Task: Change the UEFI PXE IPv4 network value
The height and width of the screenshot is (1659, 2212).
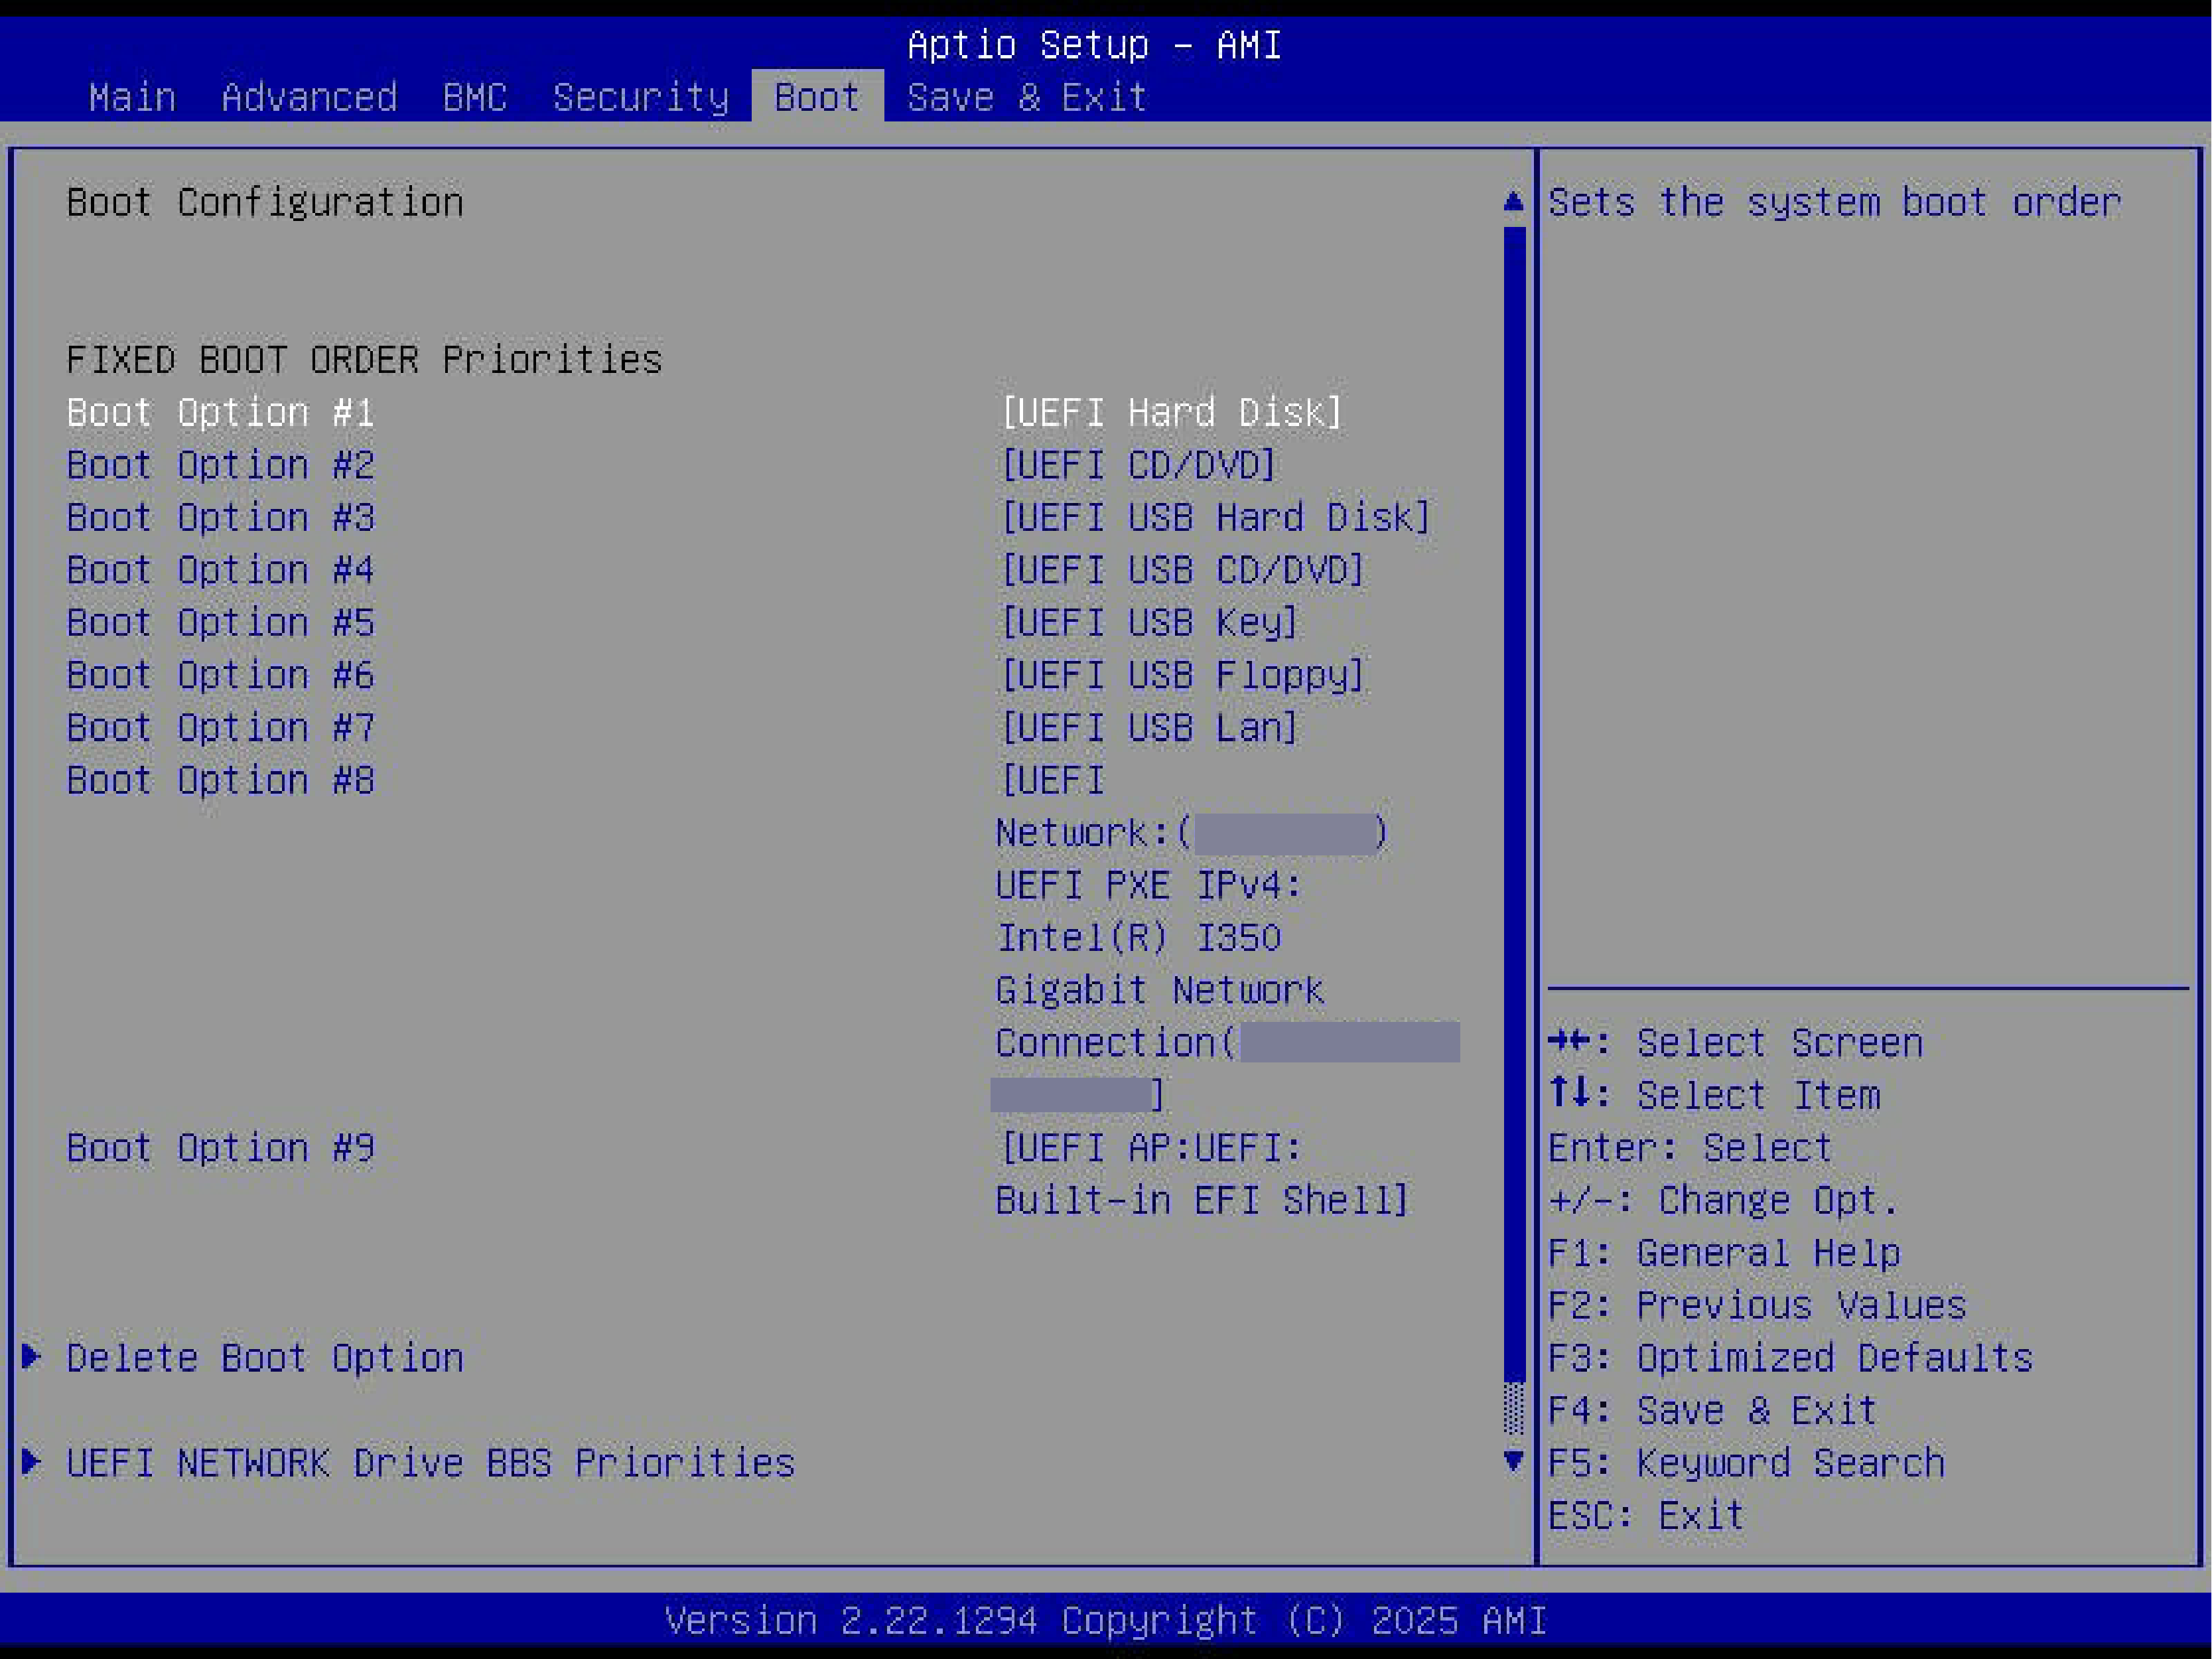Action: pyautogui.click(x=1227, y=937)
